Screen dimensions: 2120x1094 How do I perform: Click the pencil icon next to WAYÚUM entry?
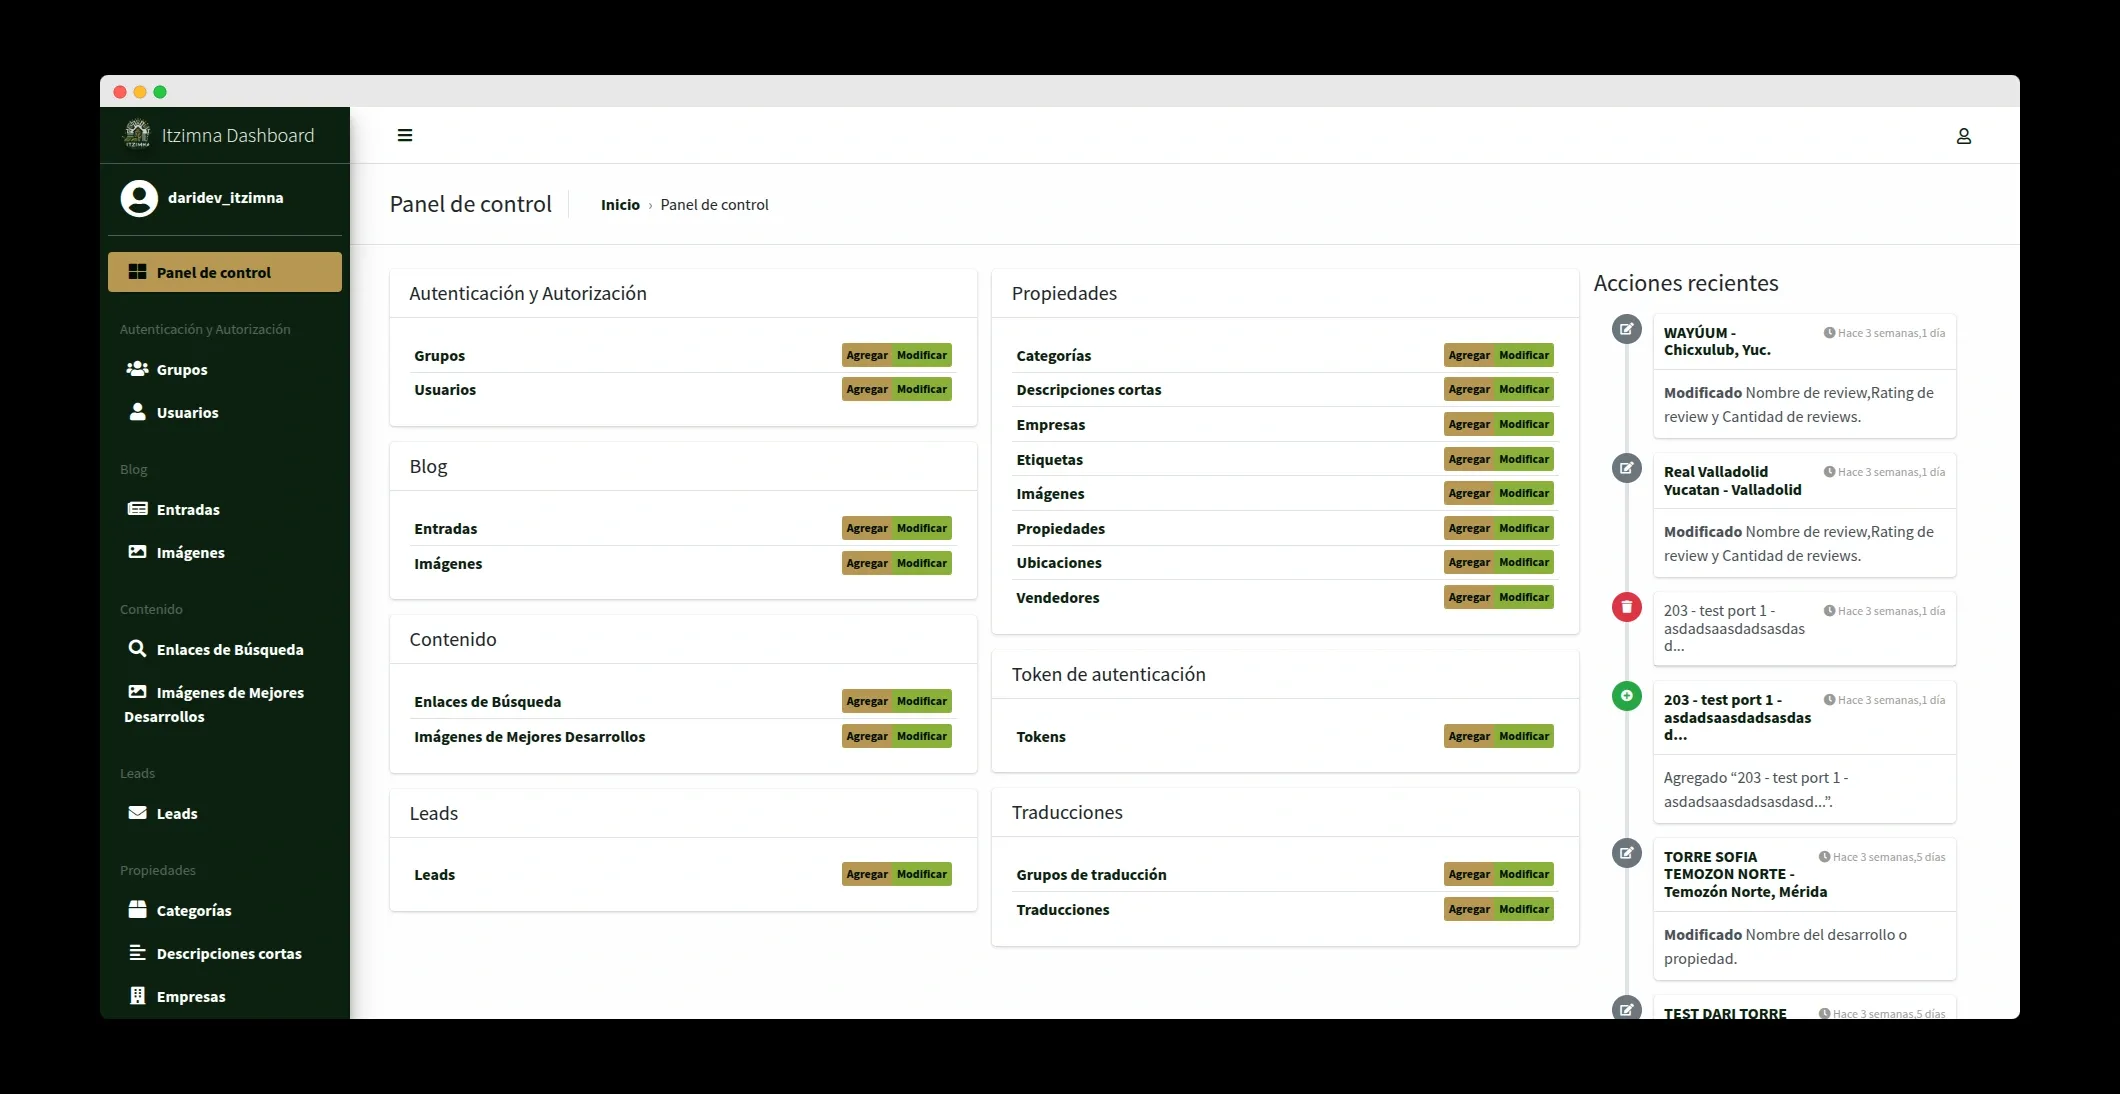(x=1628, y=329)
